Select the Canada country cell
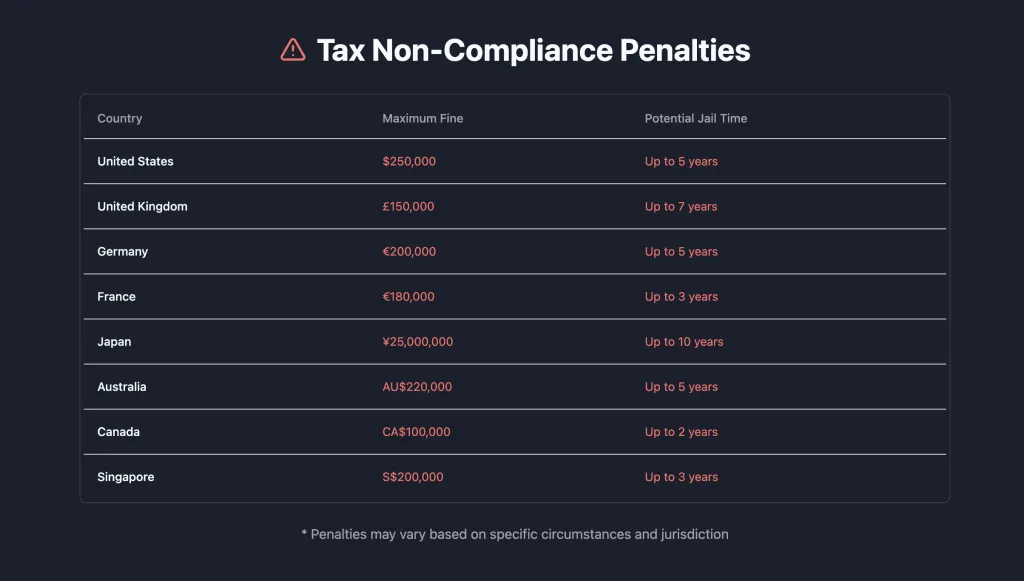This screenshot has height=581, width=1024. [118, 432]
